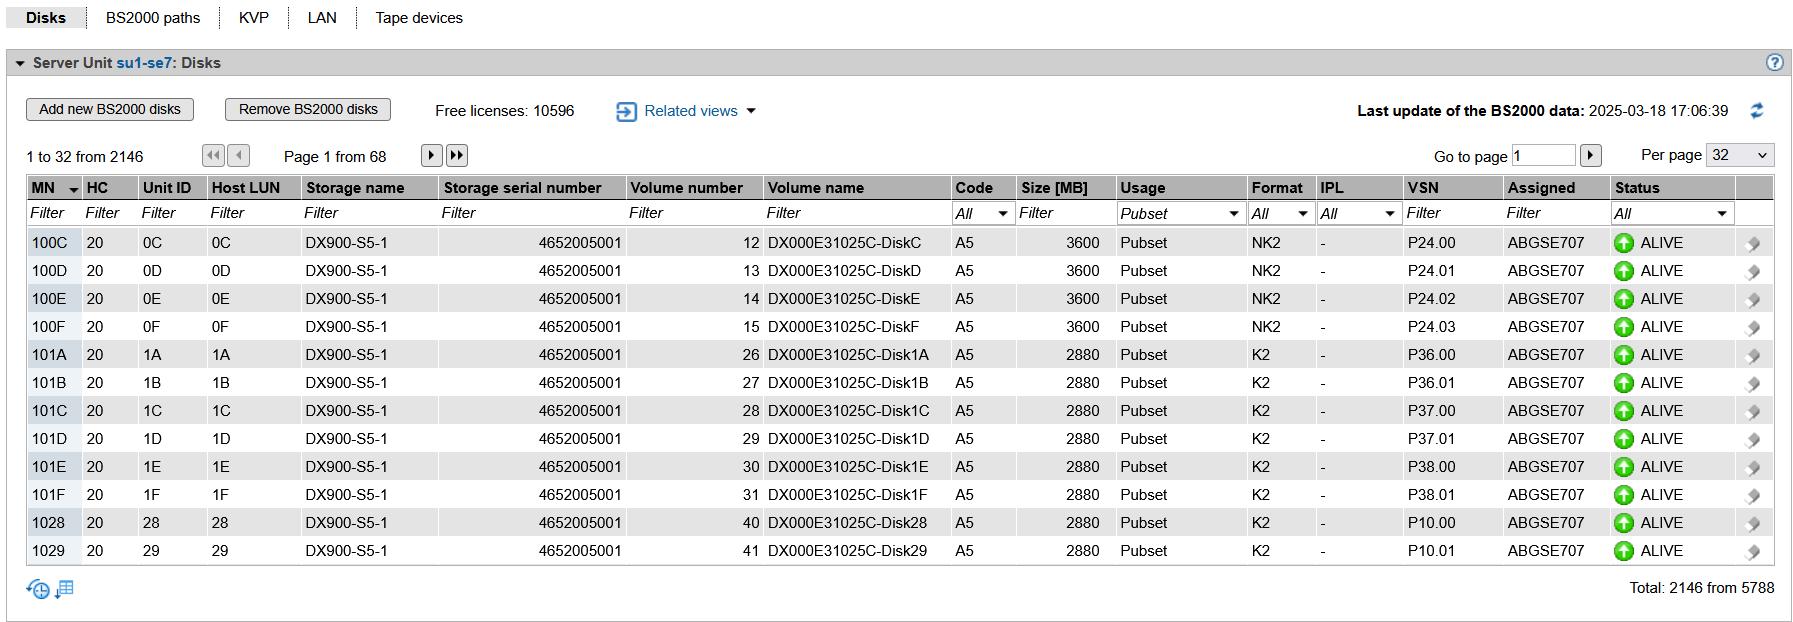Click the export table icon

[65, 589]
